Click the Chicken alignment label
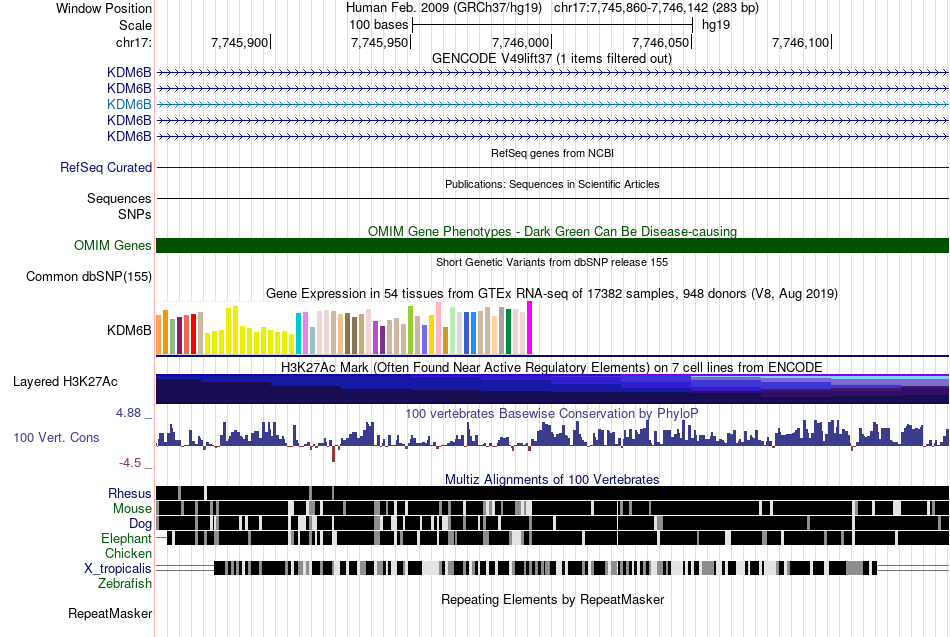Image resolution: width=950 pixels, height=637 pixels. 128,553
